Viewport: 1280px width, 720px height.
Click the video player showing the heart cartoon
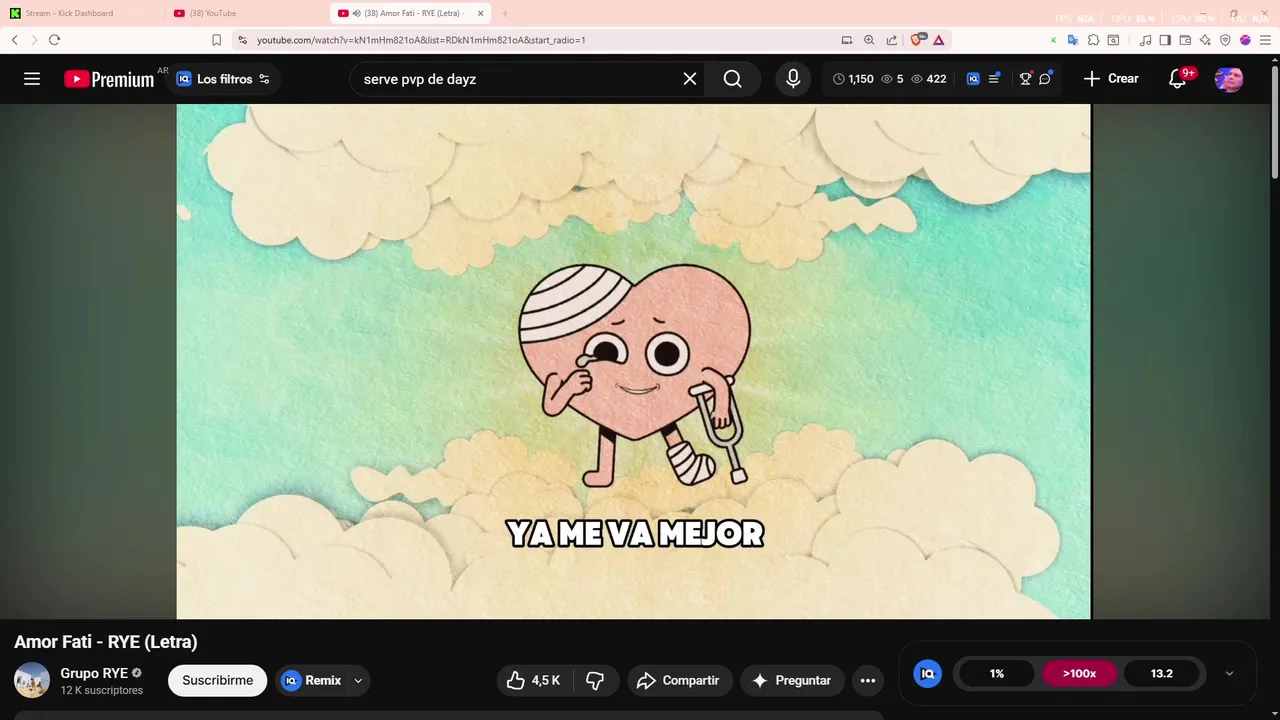point(634,361)
